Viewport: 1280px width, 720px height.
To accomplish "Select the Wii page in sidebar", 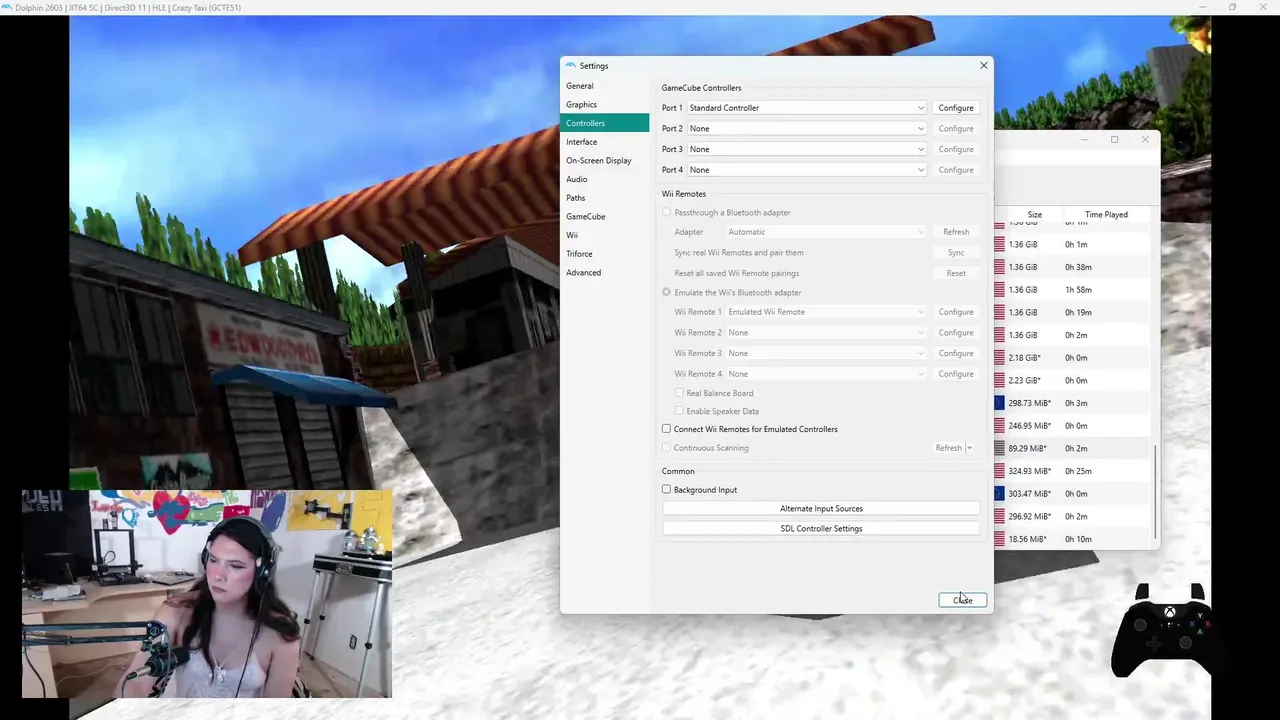I will 604,235.
